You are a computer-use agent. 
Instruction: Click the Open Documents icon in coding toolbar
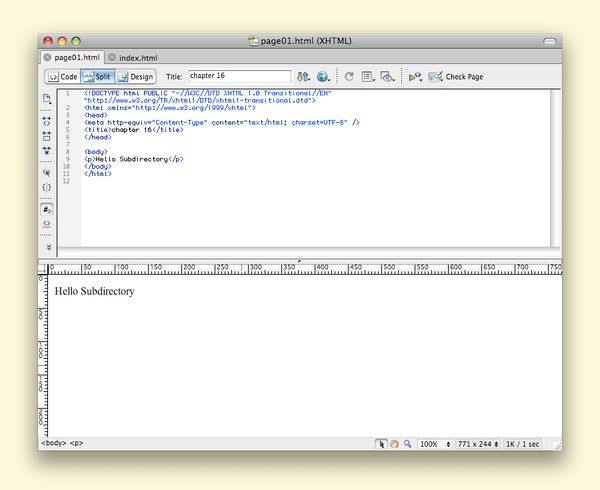[x=46, y=99]
